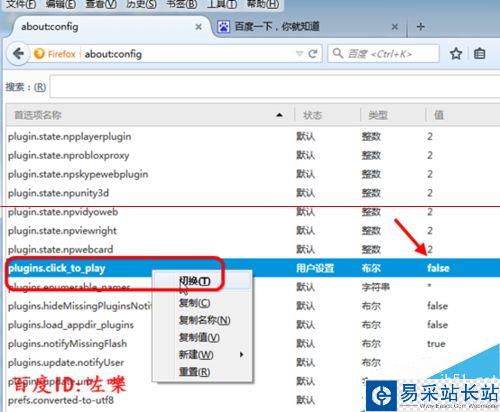Choose 复制名称(N) in the context menu

tap(202, 320)
